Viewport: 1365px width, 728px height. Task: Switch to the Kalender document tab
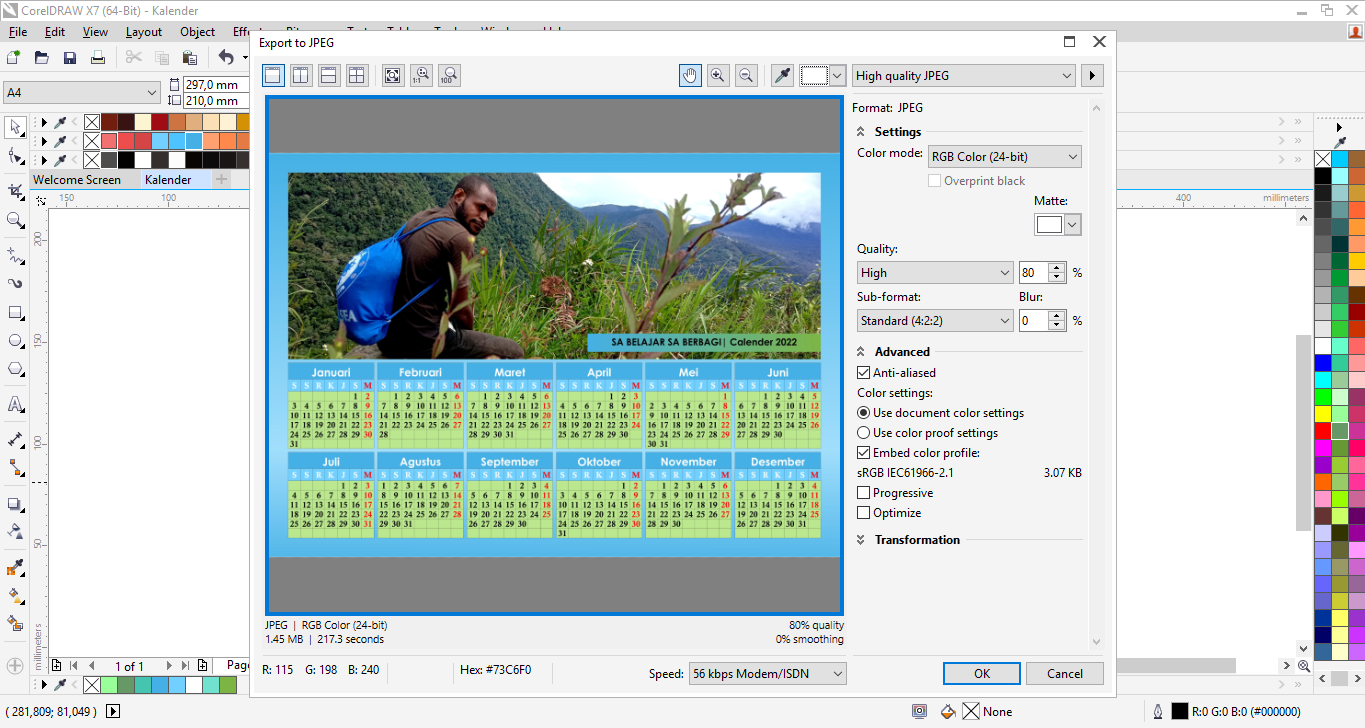pos(168,180)
